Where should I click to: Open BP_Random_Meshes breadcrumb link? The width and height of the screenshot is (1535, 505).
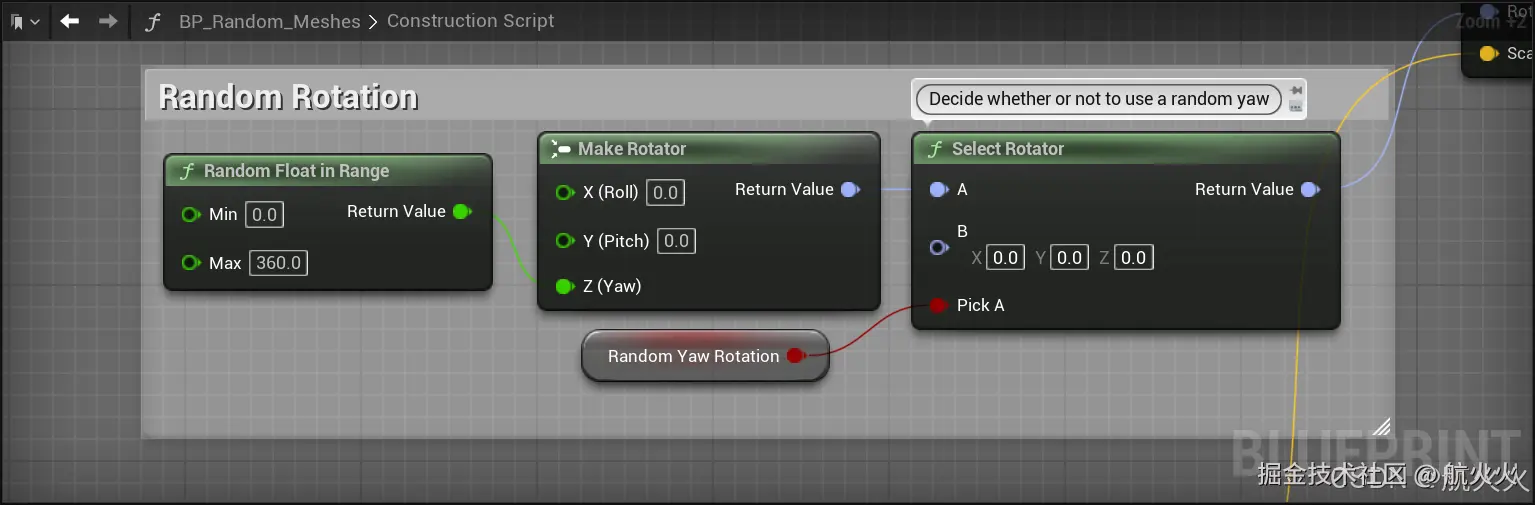tap(270, 21)
